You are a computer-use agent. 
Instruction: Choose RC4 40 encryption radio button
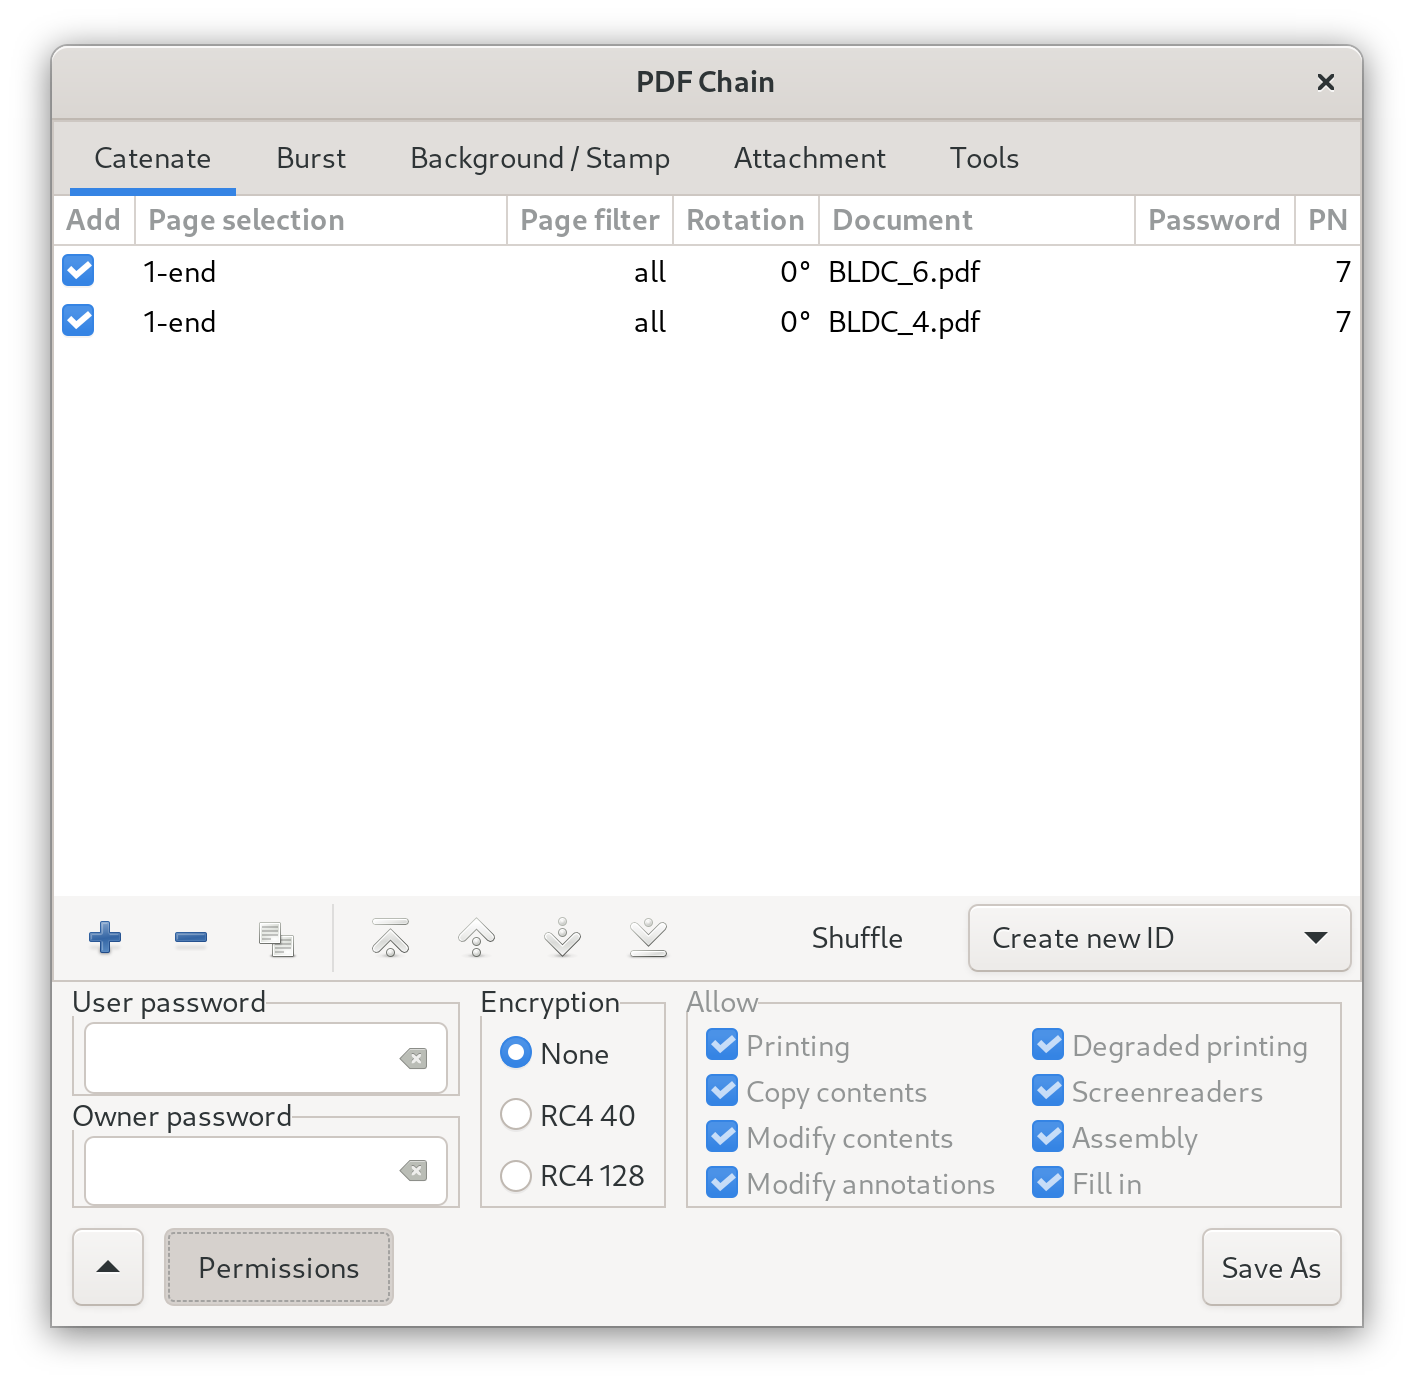click(516, 1115)
